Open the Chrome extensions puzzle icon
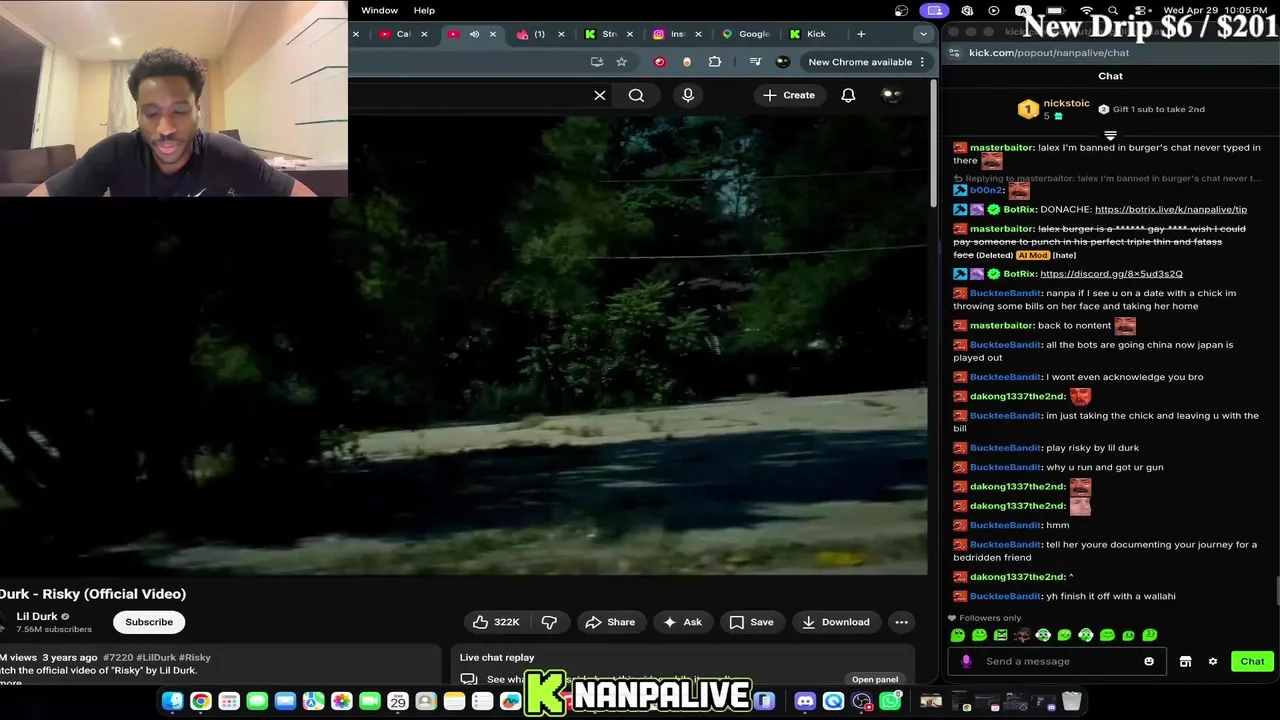 pos(714,62)
